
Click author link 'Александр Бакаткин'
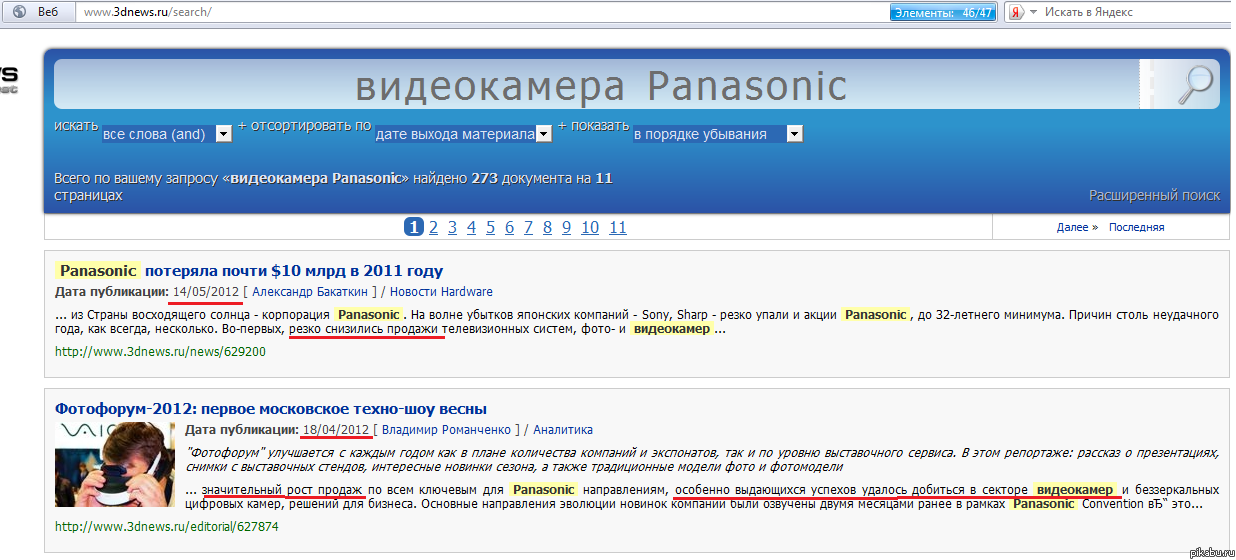tap(310, 292)
